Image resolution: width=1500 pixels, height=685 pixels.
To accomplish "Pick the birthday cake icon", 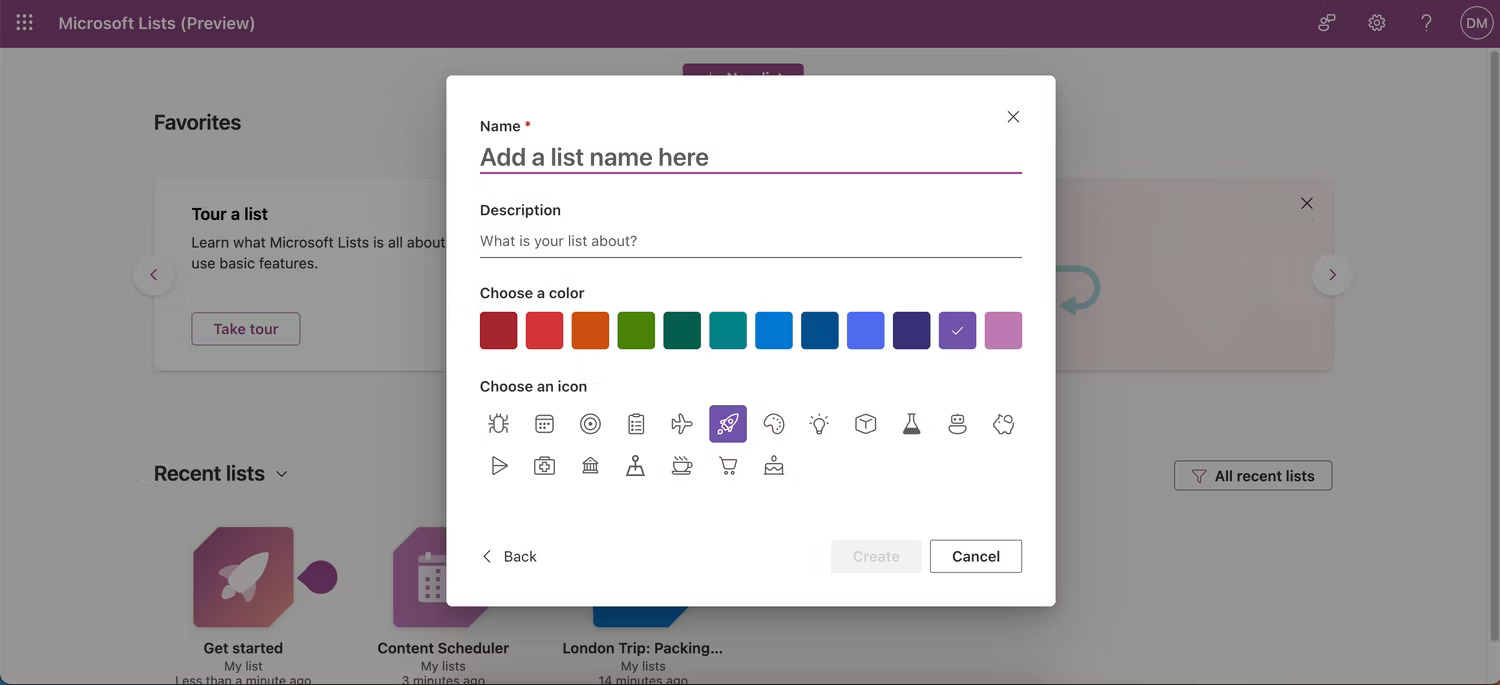I will pos(774,466).
